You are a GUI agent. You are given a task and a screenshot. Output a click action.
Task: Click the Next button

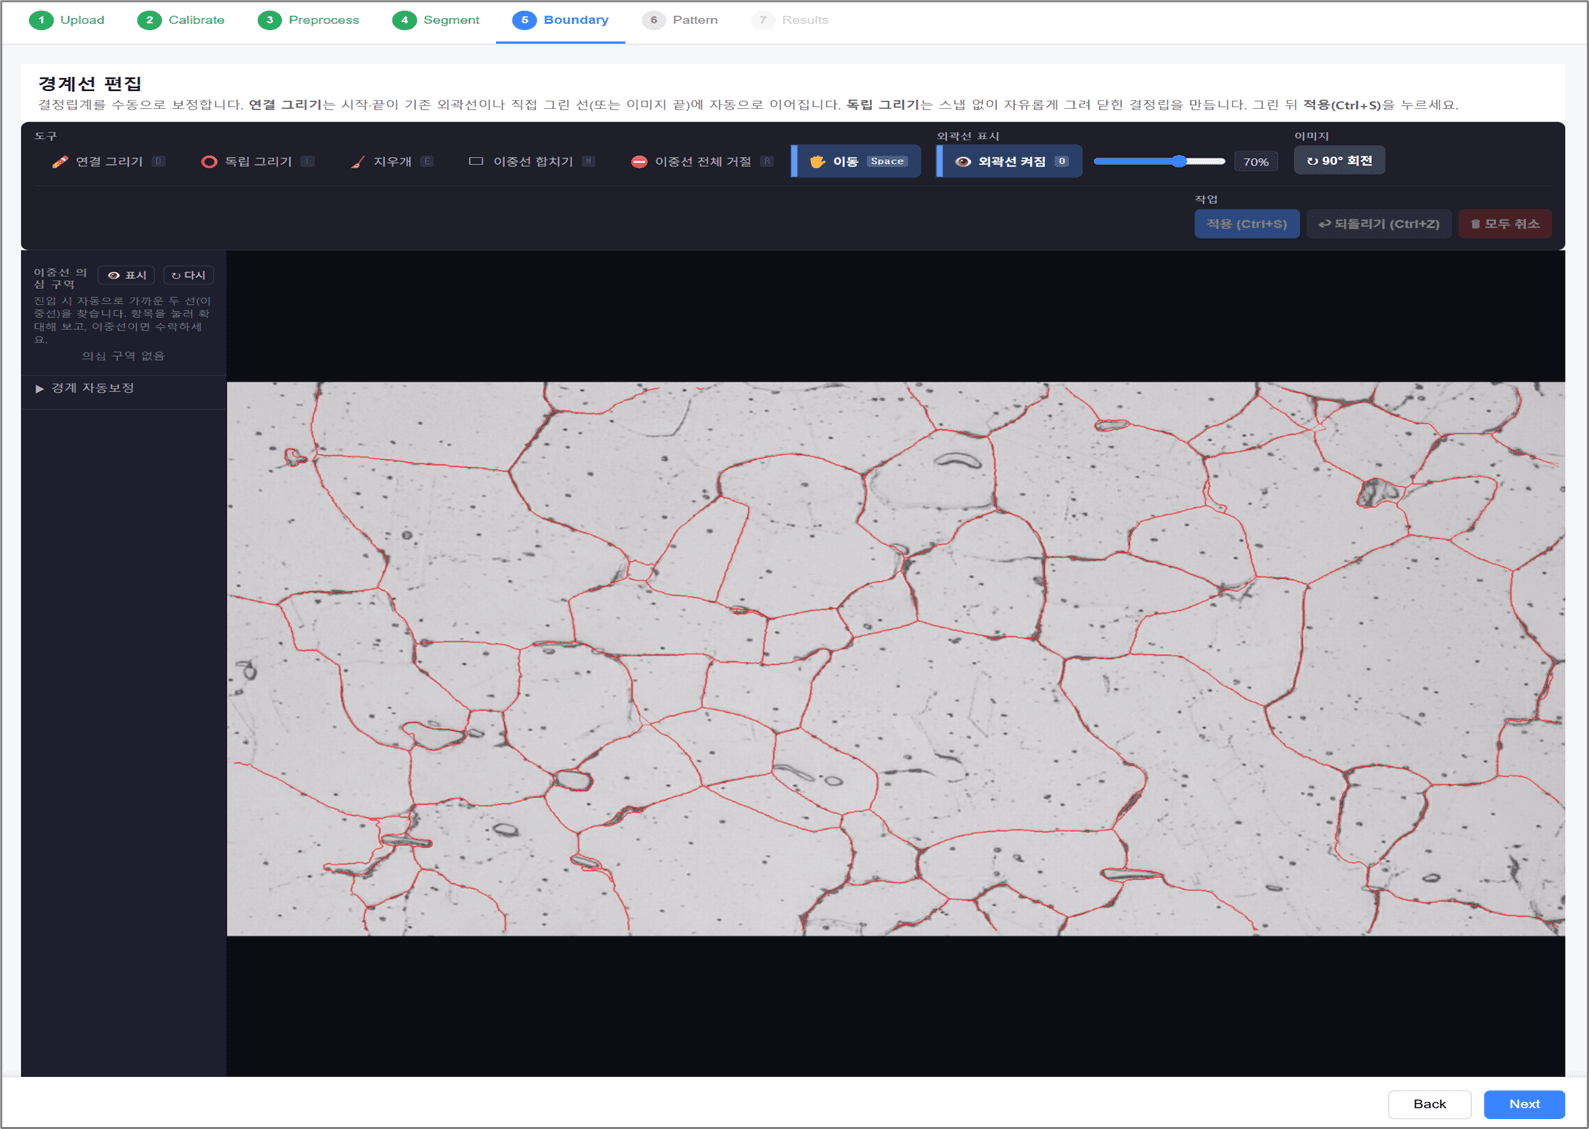click(x=1524, y=1104)
